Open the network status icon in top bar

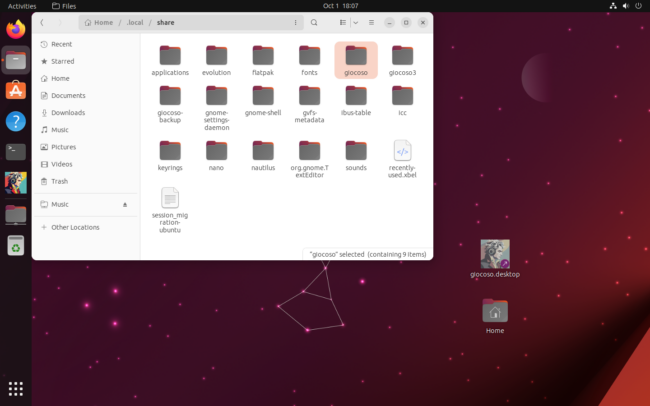click(x=613, y=6)
